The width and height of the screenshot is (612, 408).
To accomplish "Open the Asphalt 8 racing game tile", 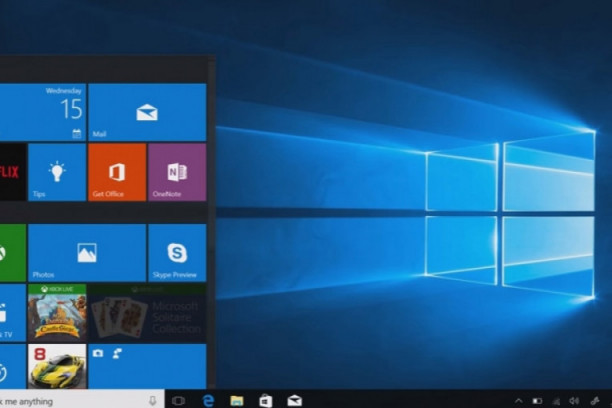I will [57, 366].
